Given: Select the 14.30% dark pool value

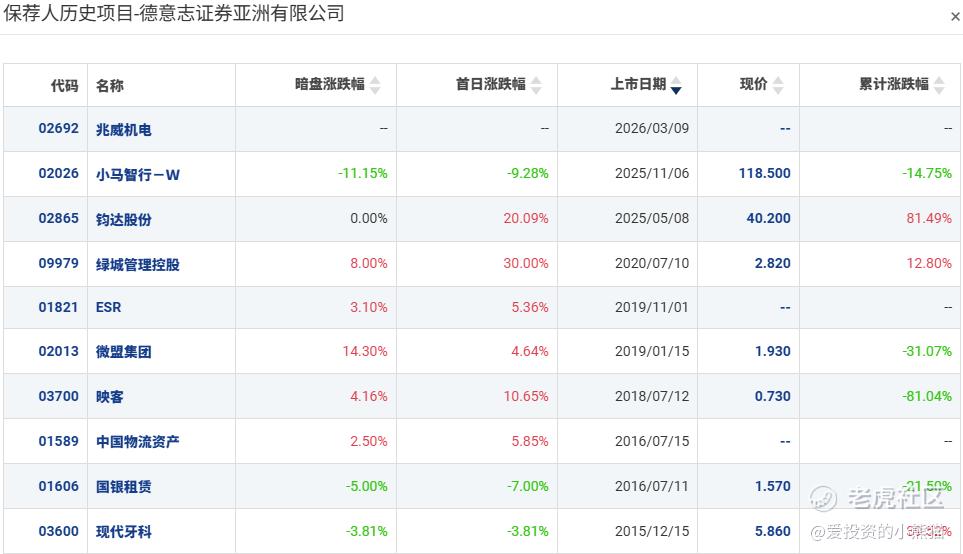Looking at the screenshot, I should click(365, 351).
